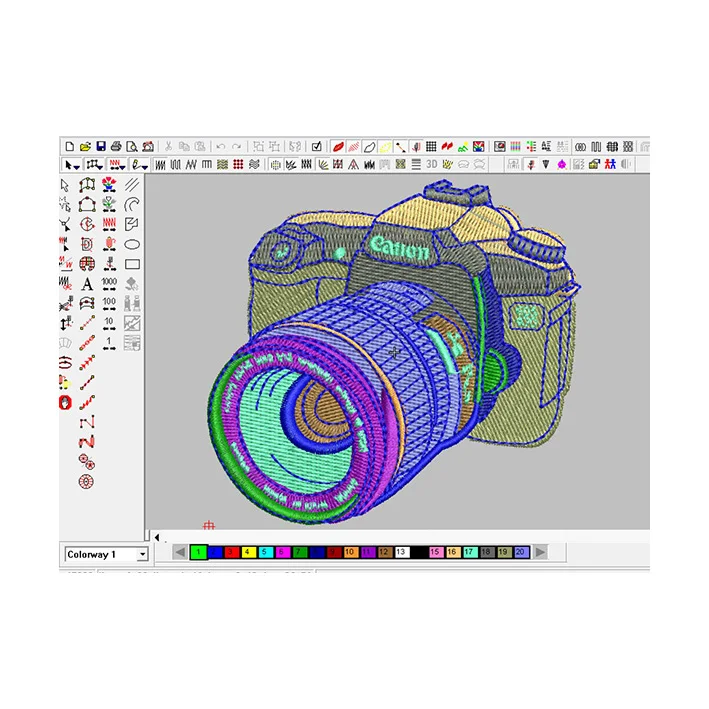Open the reshape nodes tool dropdown

pyautogui.click(x=99, y=167)
